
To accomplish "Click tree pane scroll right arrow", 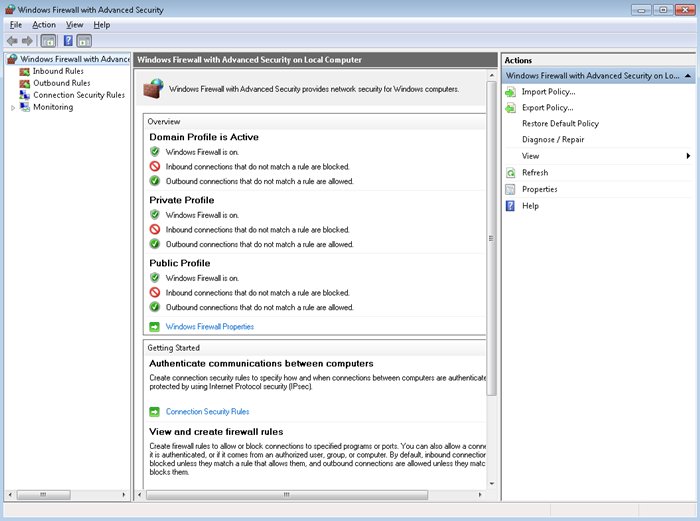I will 124,495.
